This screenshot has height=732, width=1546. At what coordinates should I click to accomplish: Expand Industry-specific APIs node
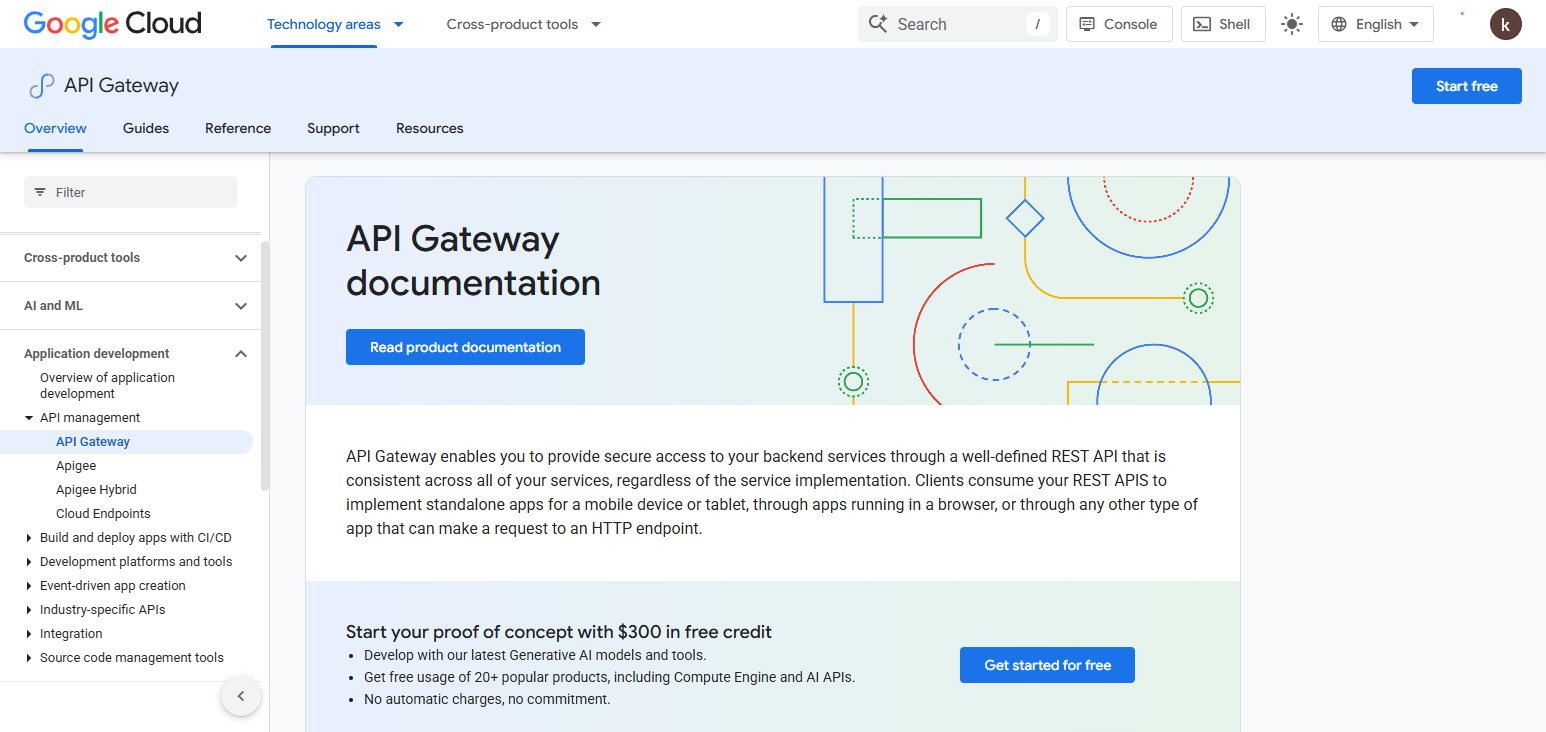coord(29,610)
